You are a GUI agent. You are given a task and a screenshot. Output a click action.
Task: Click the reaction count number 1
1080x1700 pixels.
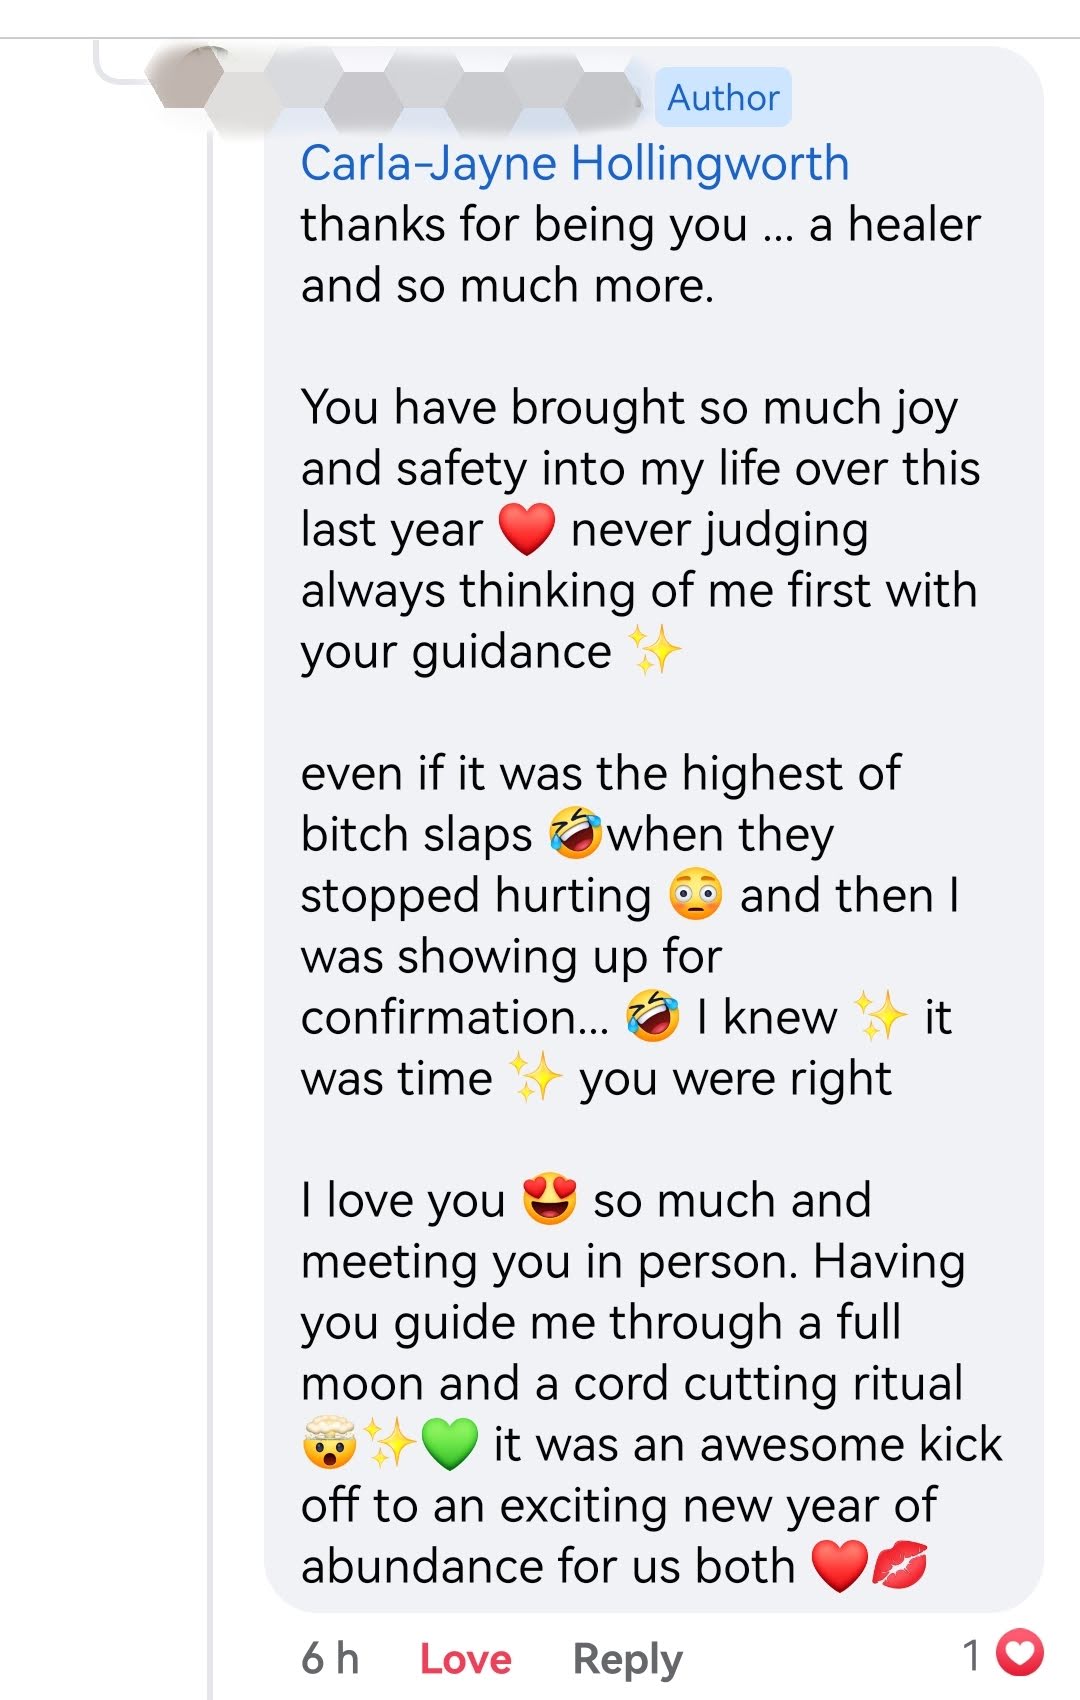[x=972, y=1655]
